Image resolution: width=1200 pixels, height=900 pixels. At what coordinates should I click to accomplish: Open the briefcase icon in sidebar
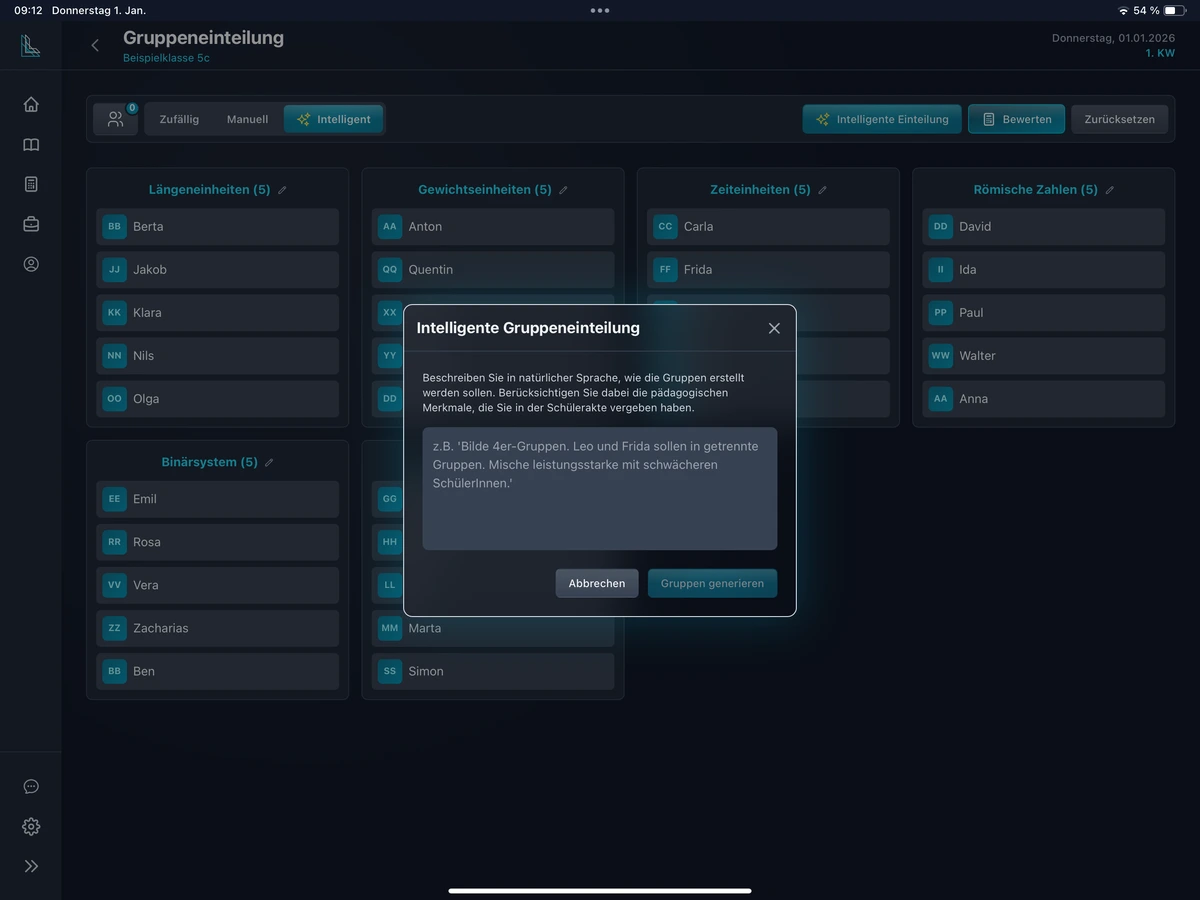[31, 224]
